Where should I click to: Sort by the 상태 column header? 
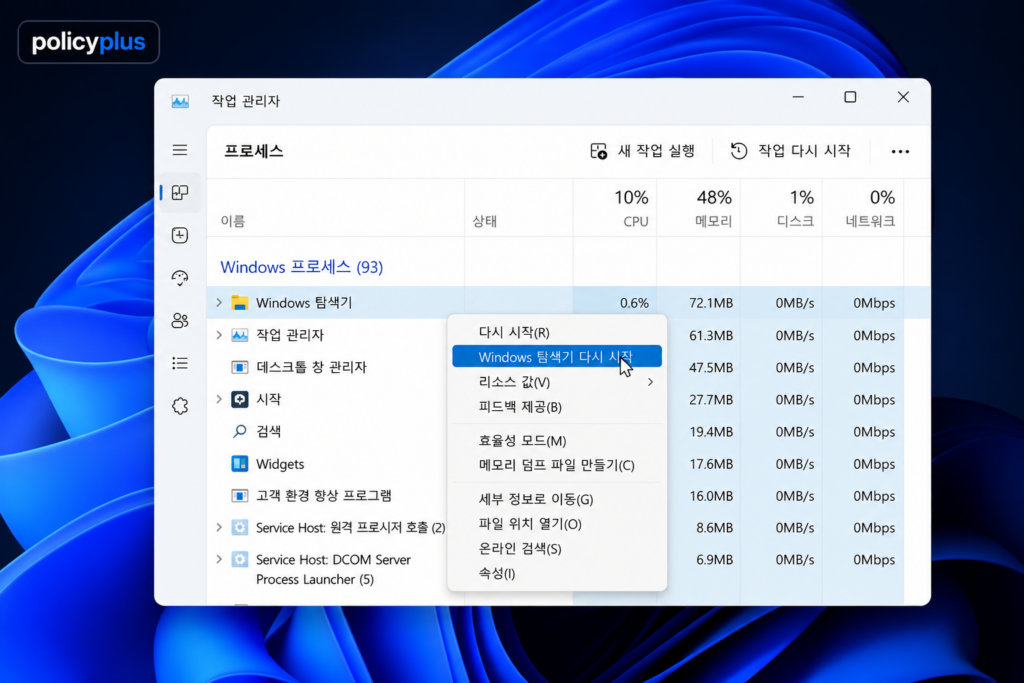click(x=519, y=208)
